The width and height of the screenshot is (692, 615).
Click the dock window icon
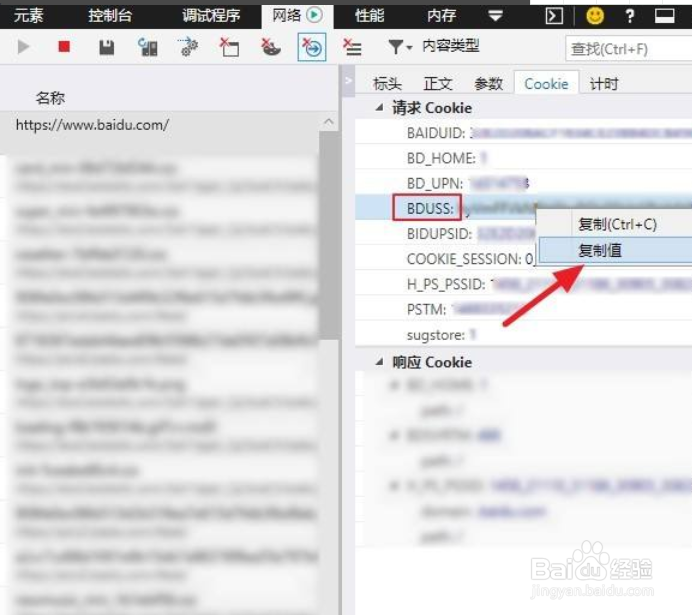coord(664,16)
